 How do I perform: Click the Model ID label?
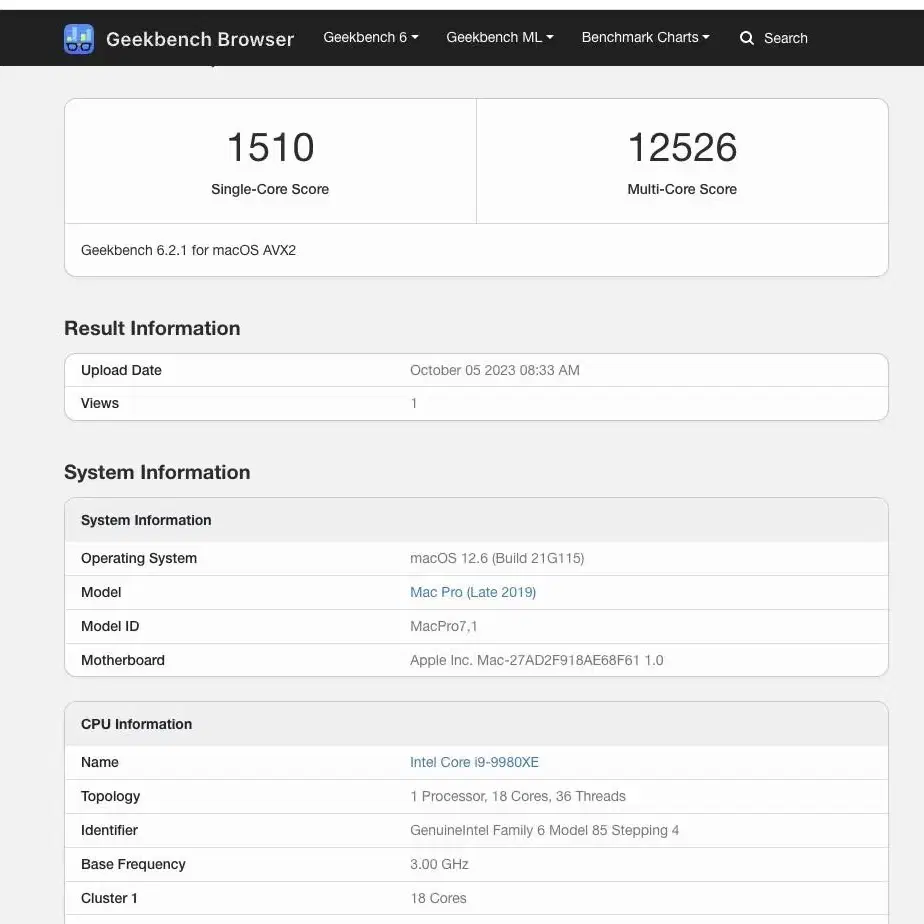point(110,626)
